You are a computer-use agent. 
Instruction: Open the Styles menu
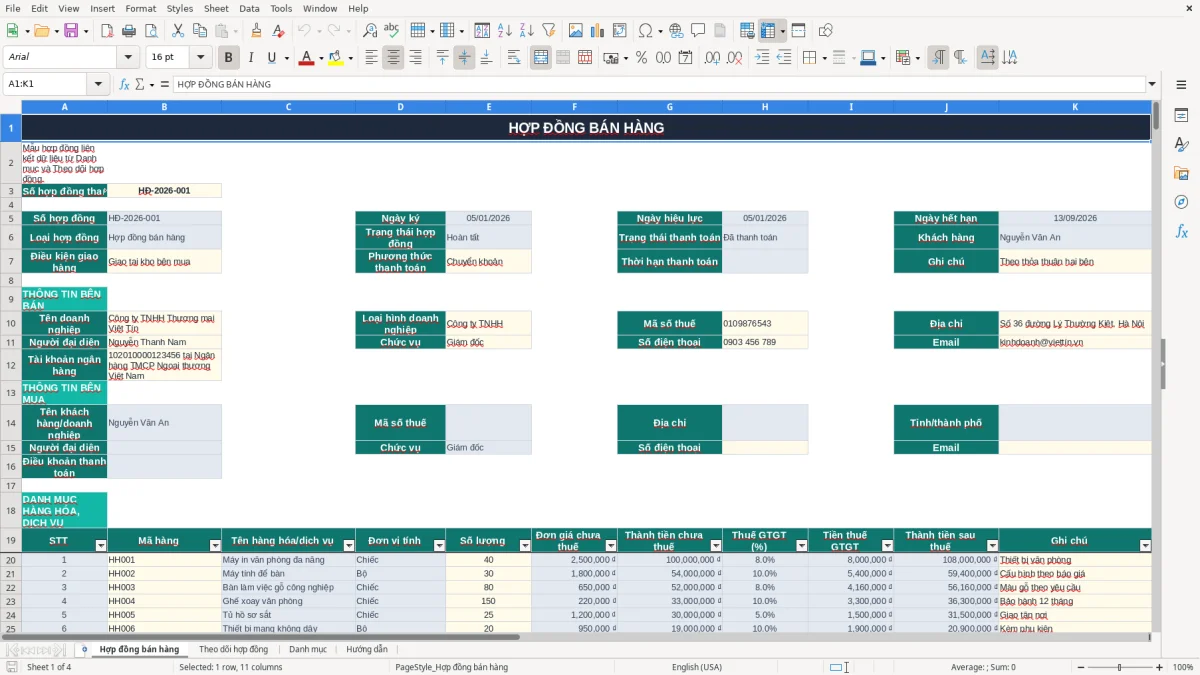180,8
